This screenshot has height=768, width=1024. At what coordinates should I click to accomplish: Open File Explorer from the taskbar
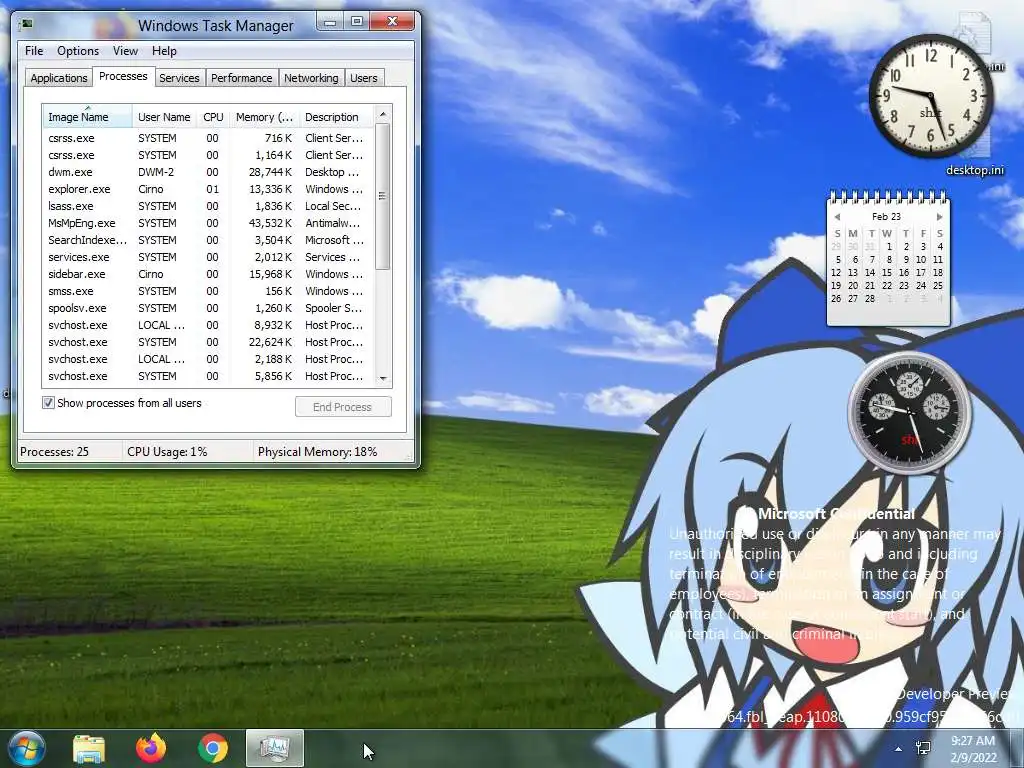(89, 749)
